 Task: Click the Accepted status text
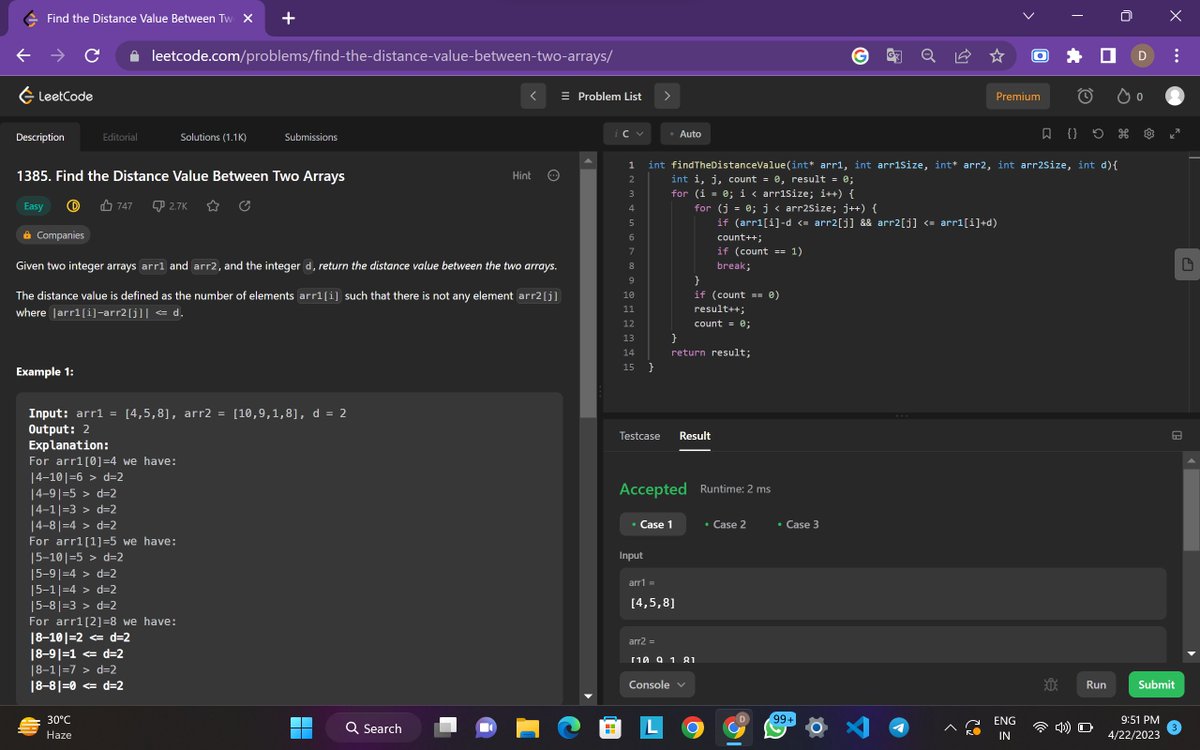pyautogui.click(x=653, y=489)
